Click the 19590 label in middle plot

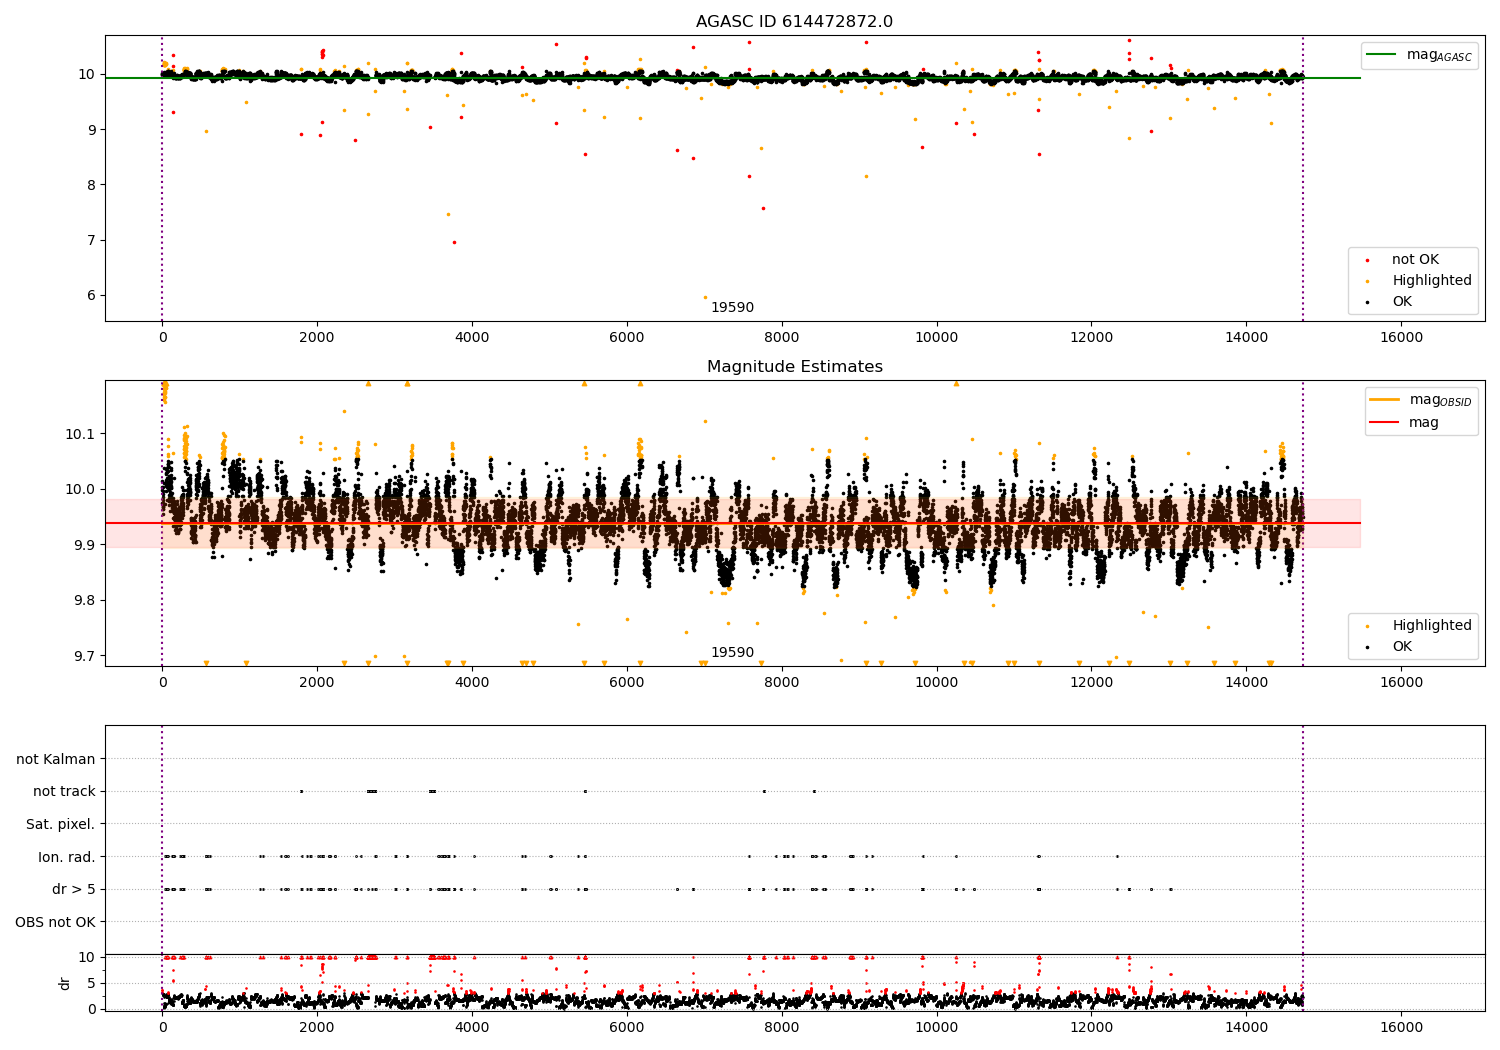point(732,653)
